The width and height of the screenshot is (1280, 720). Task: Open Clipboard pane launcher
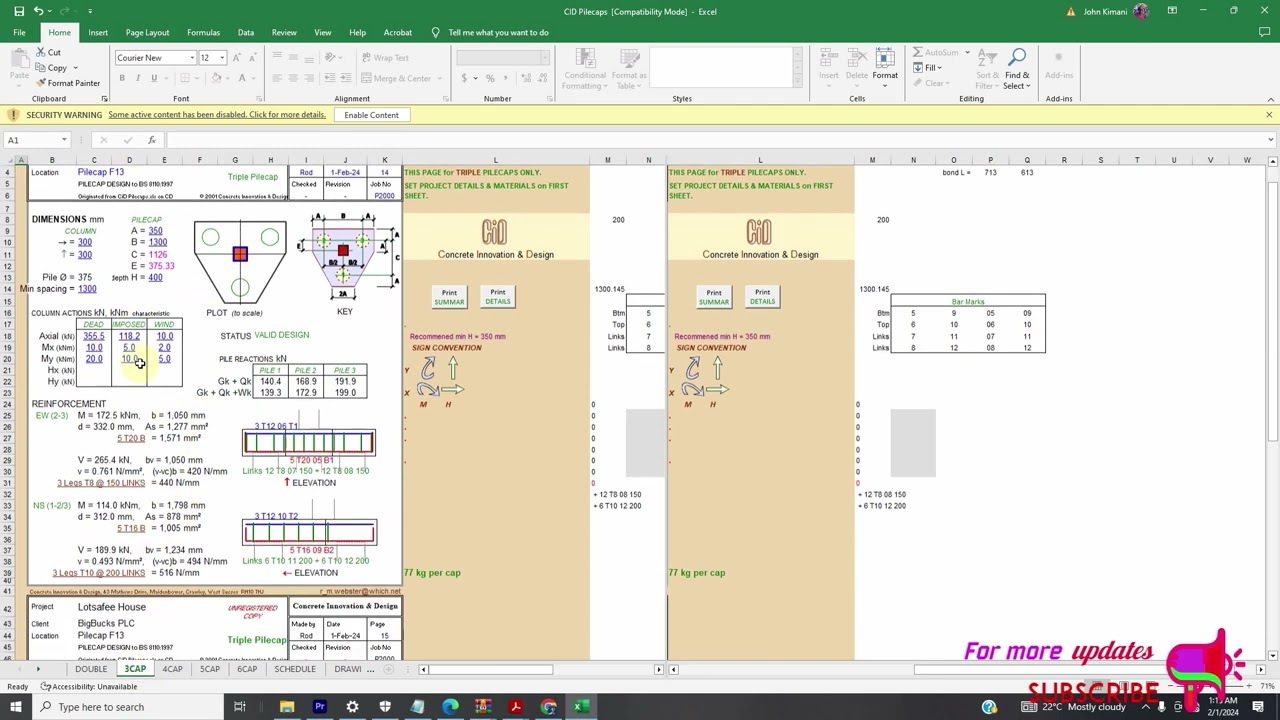pos(104,99)
